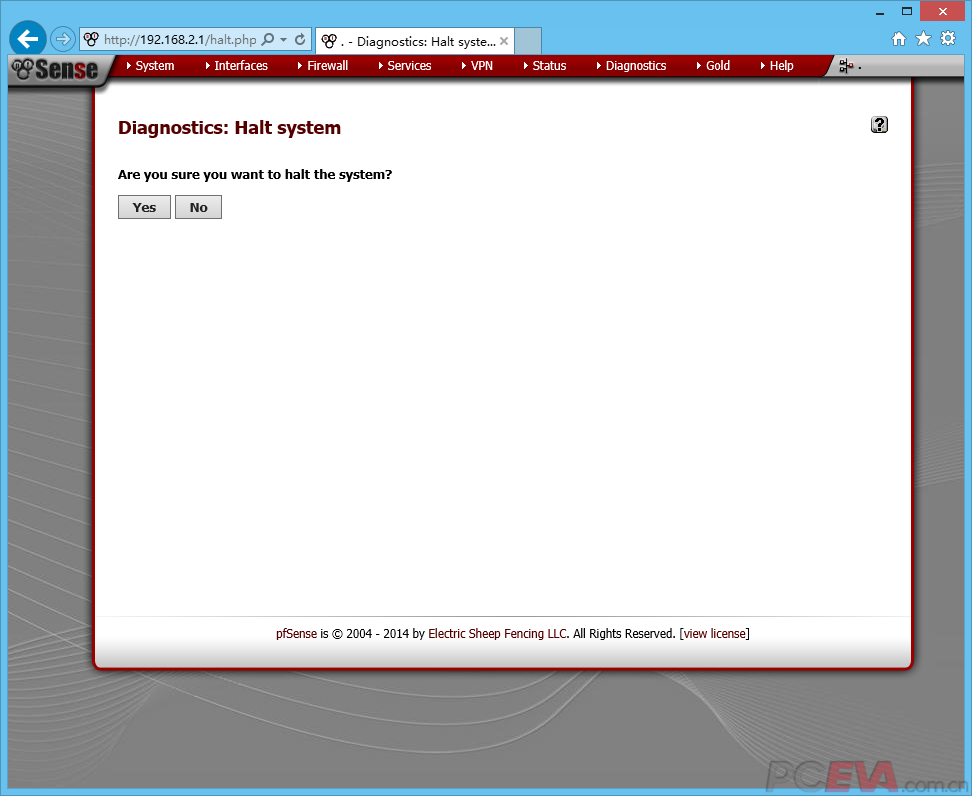Open the Interfaces menu

tap(241, 66)
